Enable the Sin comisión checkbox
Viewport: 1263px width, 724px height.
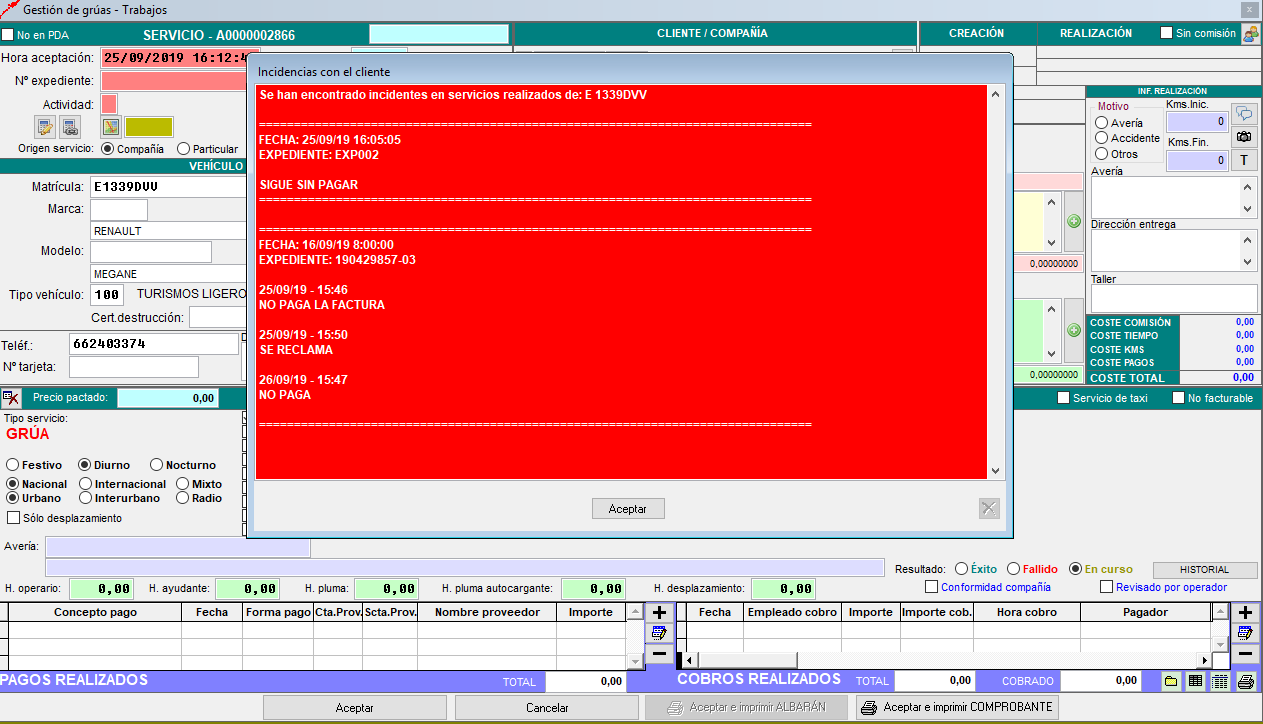click(x=1166, y=33)
